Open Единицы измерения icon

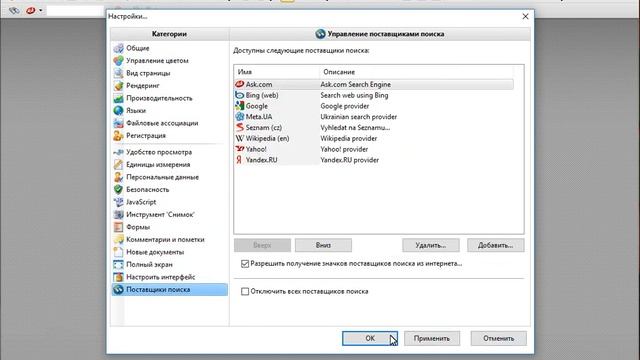point(118,164)
